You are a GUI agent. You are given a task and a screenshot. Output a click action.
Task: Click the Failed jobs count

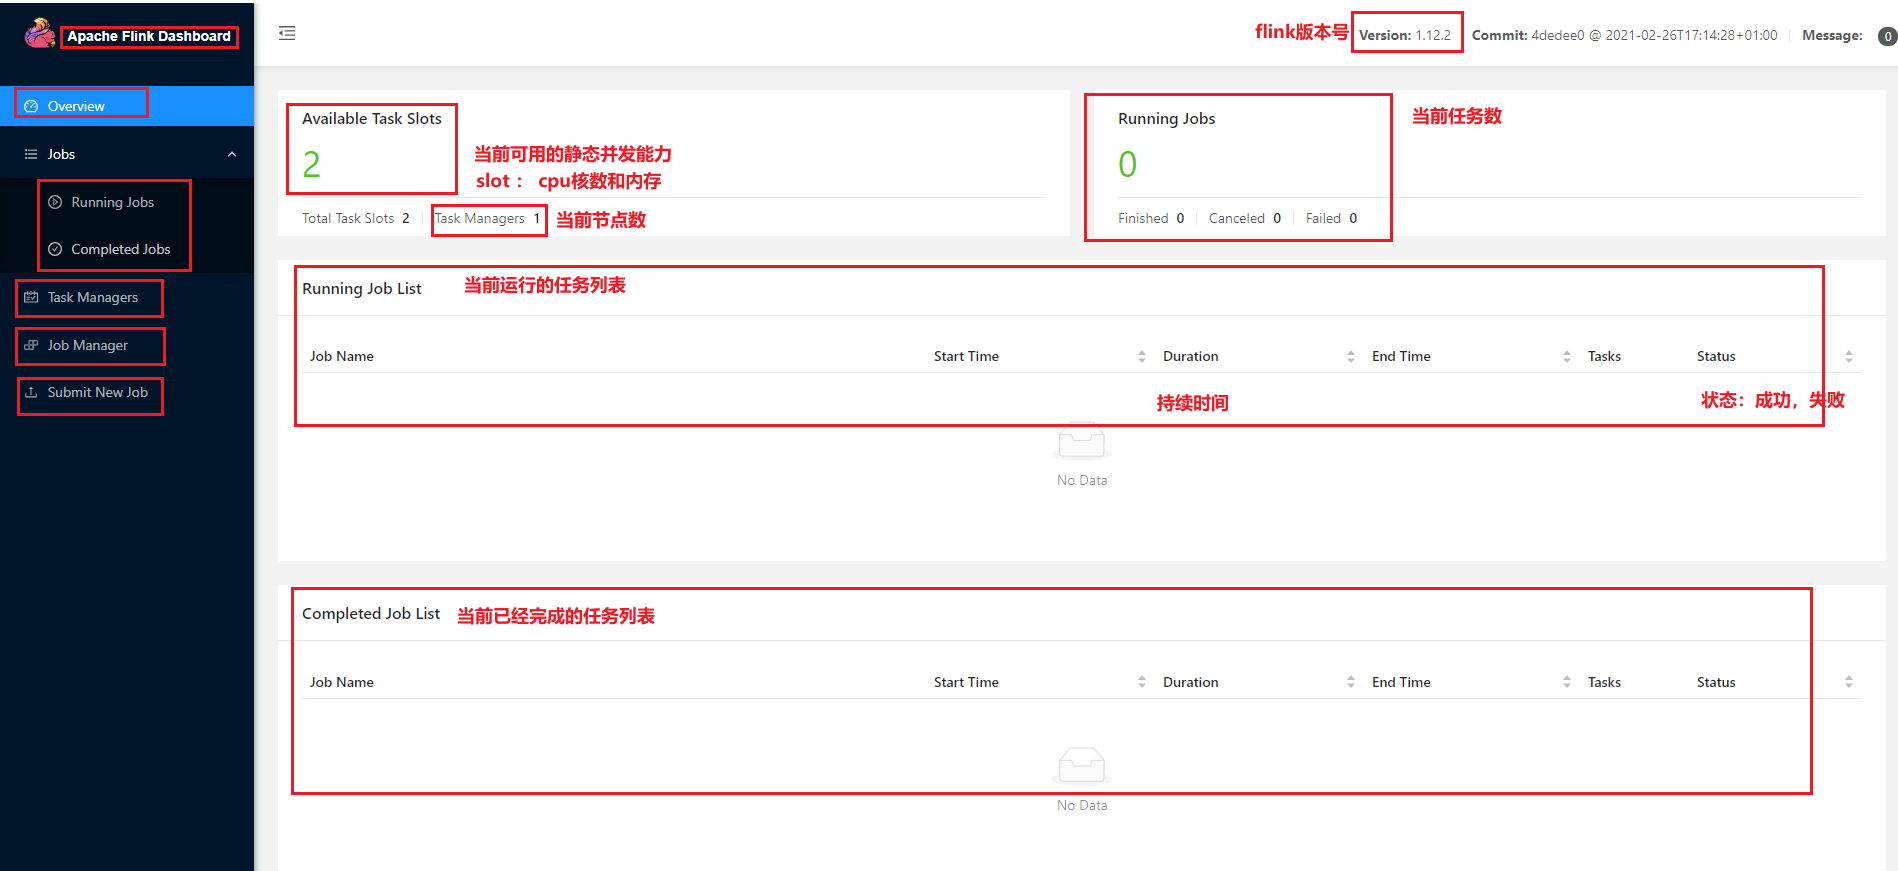click(1331, 218)
